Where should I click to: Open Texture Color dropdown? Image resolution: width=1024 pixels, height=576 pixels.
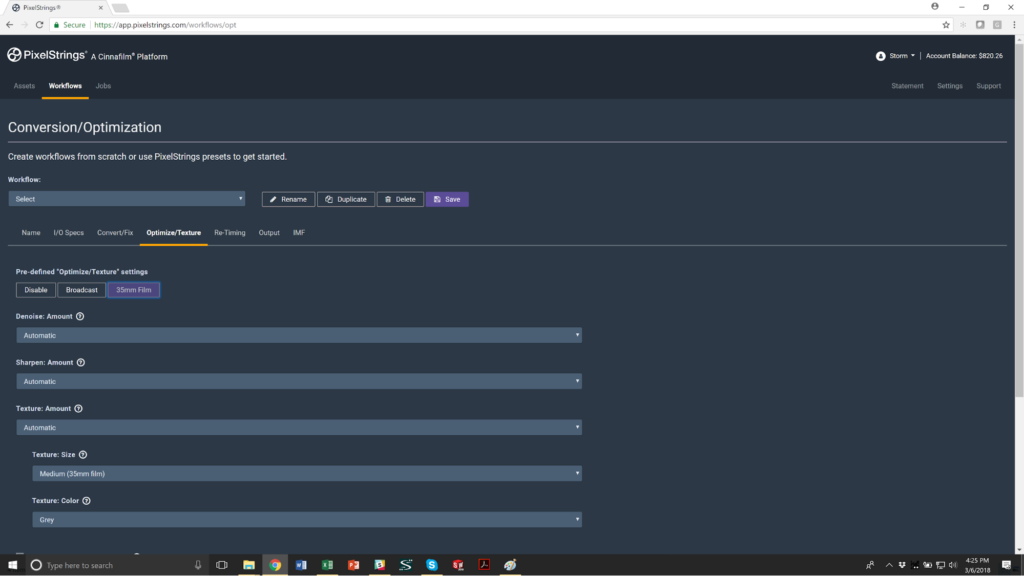[307, 520]
